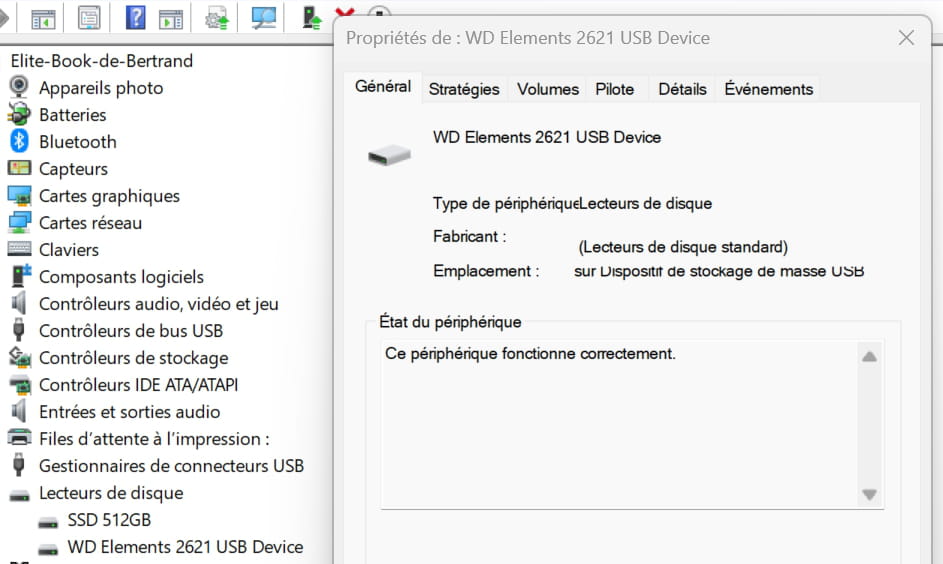Select the Contrôleurs de bus USB category
The width and height of the screenshot is (943, 564).
(x=130, y=331)
